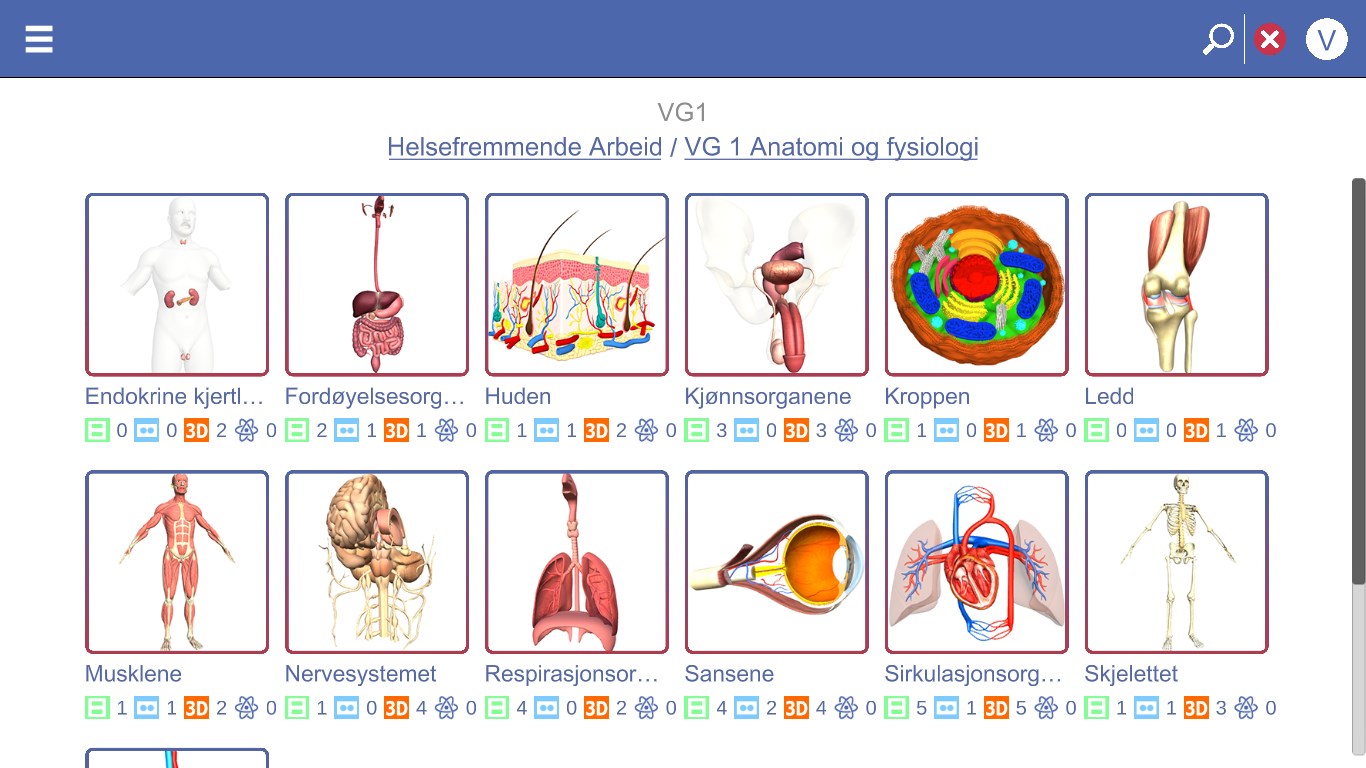1366x768 pixels.
Task: Click the red X close icon
Action: click(x=1270, y=39)
